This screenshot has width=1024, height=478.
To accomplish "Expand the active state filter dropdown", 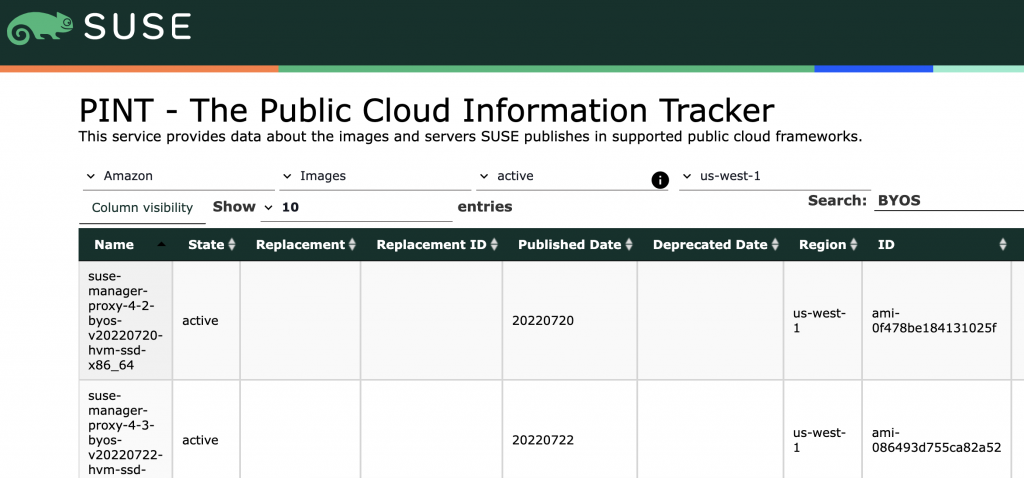I will click(x=560, y=176).
